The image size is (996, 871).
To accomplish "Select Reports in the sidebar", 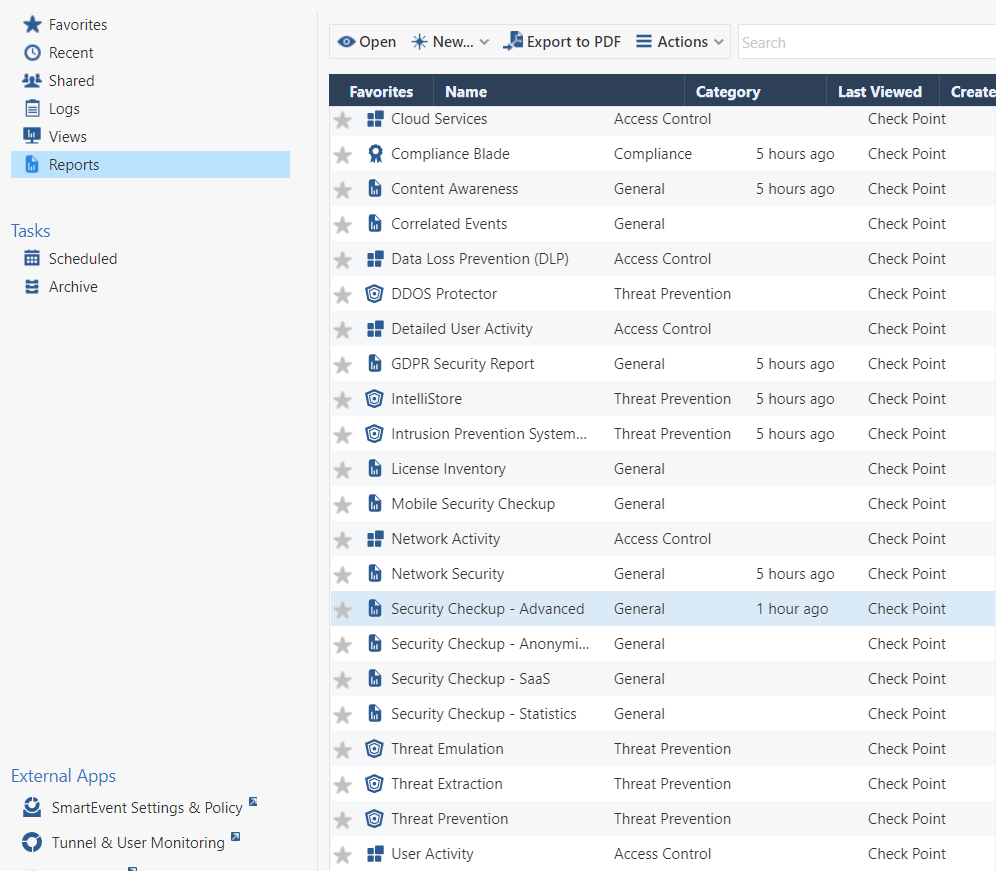I will (150, 165).
